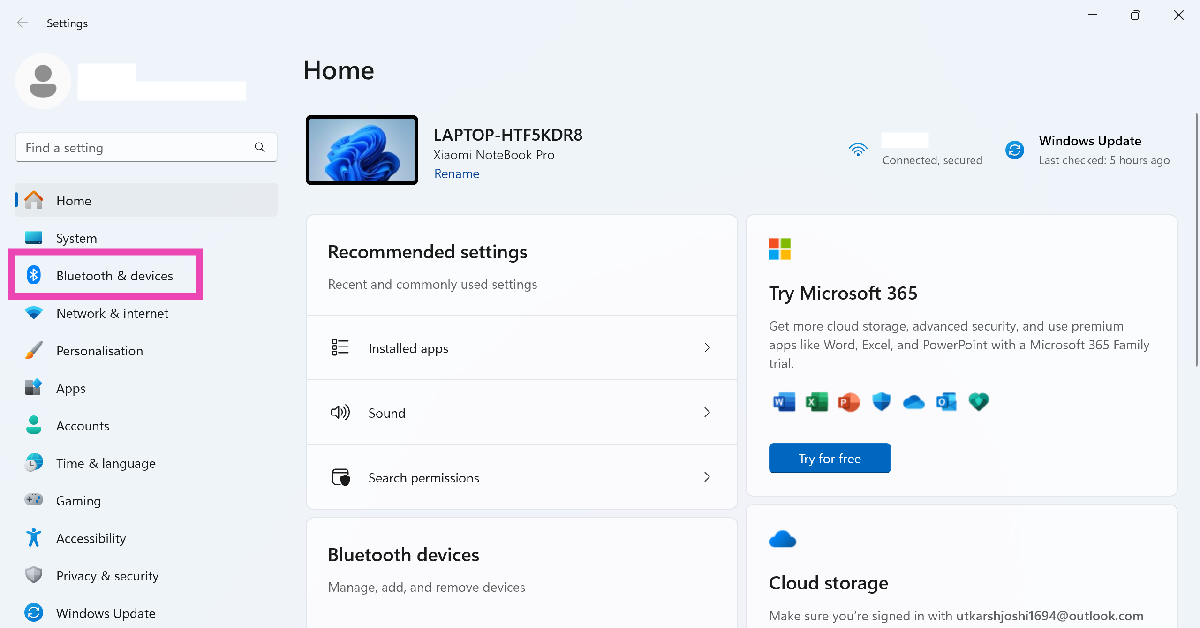Click the Sound speaker icon
This screenshot has height=628, width=1200.
(340, 412)
